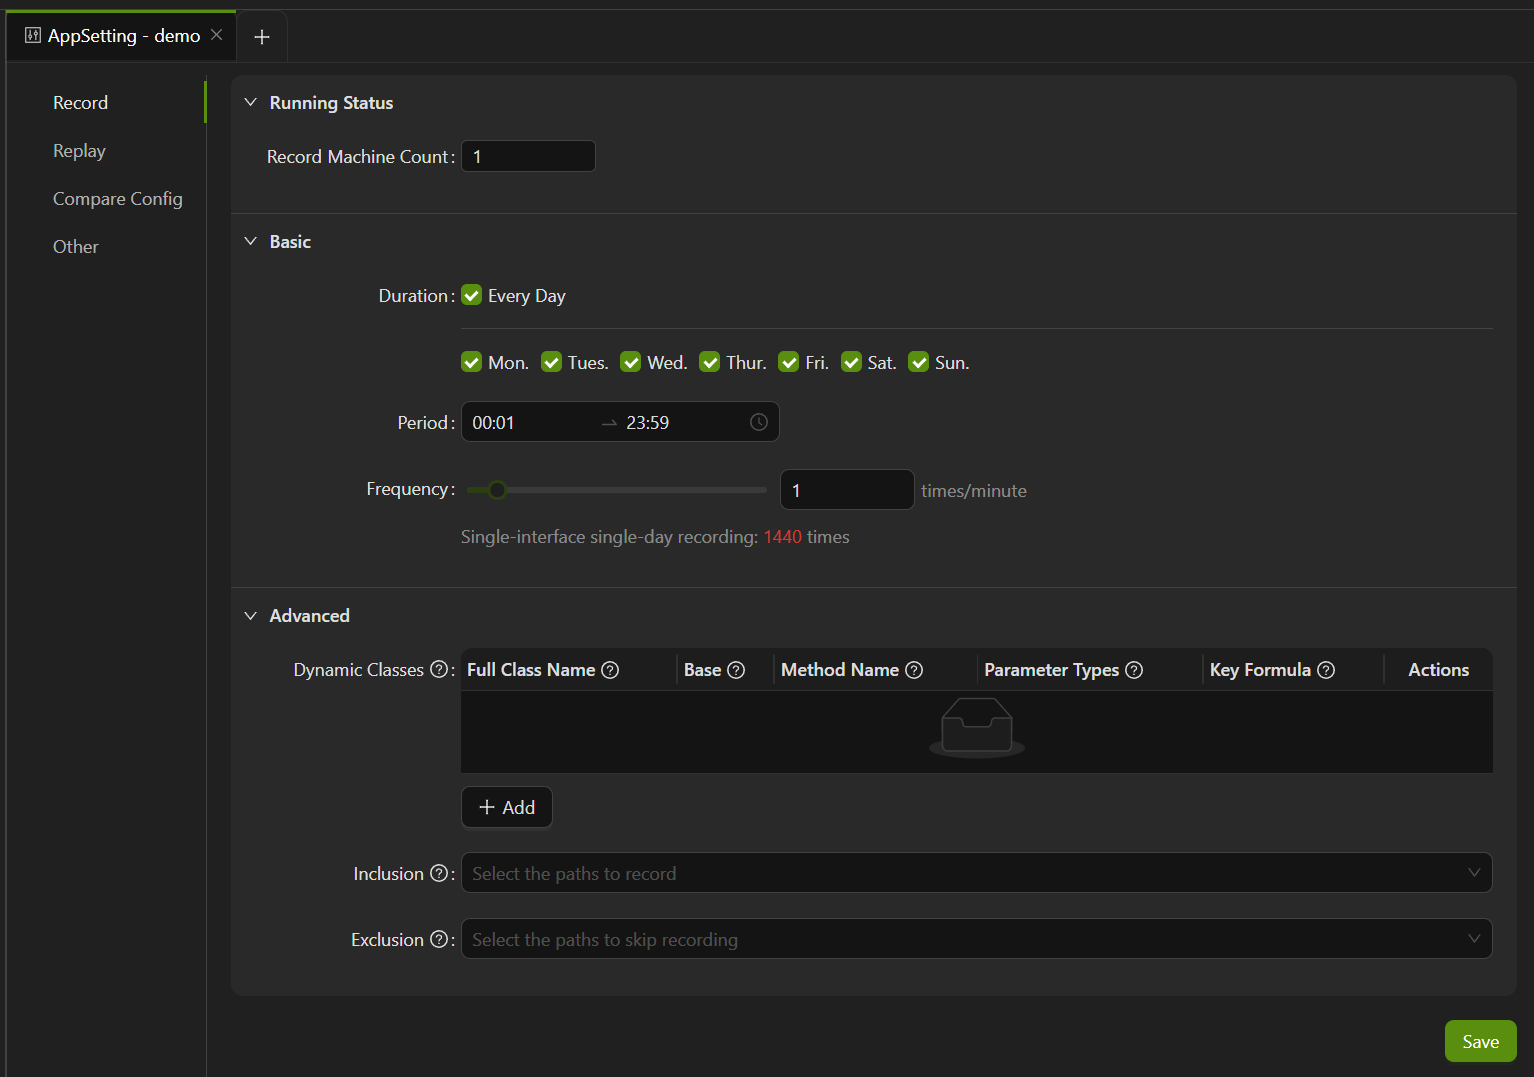Click help icon beside Parameter Types
The width and height of the screenshot is (1534, 1077).
1134,670
